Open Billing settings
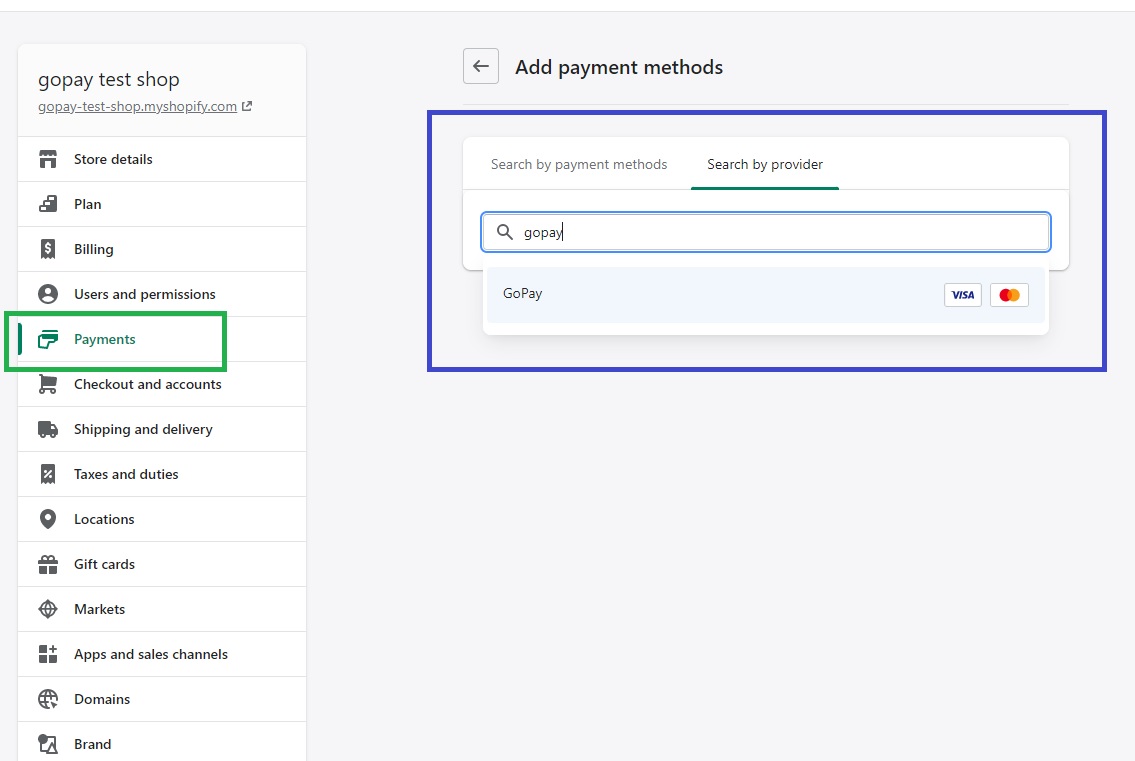The width and height of the screenshot is (1135, 761). coord(162,249)
